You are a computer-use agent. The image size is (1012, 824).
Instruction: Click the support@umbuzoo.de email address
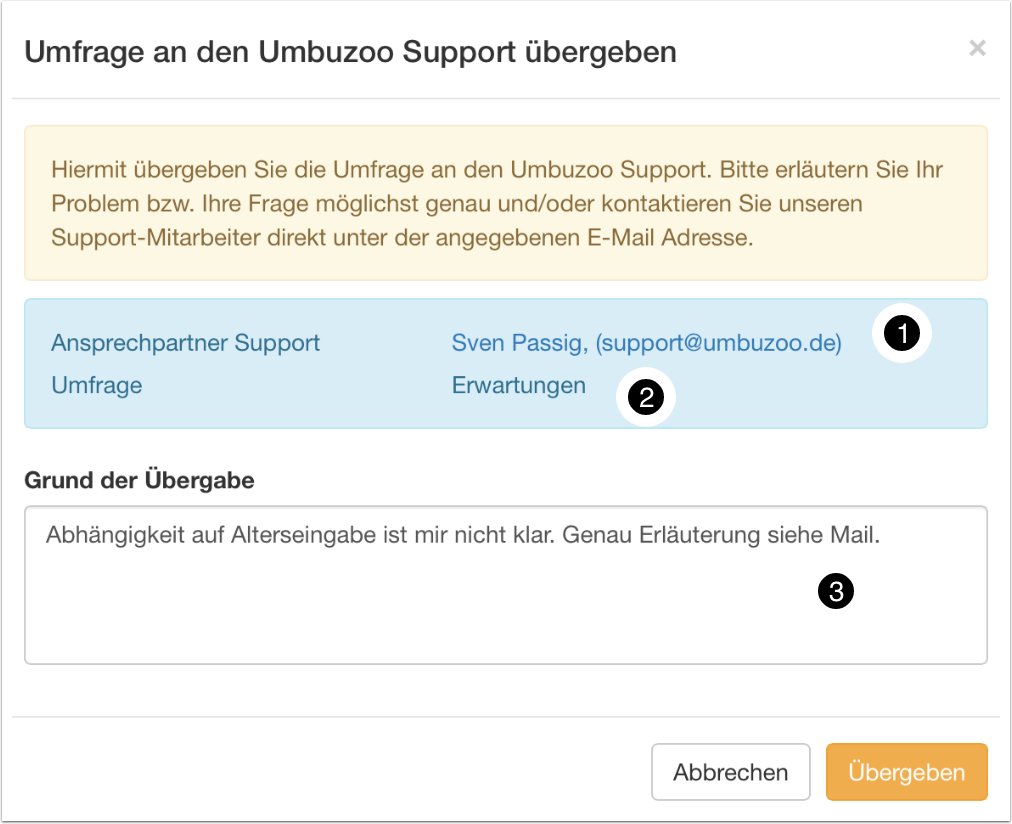tap(719, 343)
